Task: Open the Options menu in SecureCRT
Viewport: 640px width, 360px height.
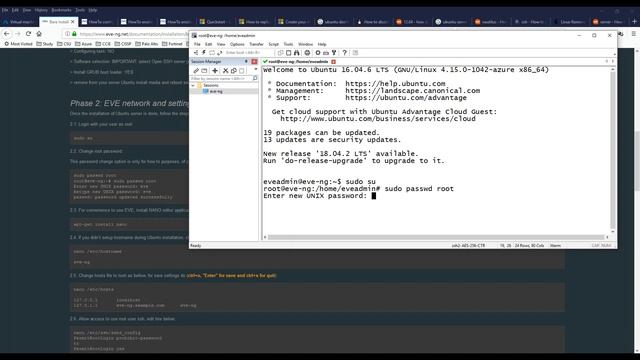Action: point(237,44)
